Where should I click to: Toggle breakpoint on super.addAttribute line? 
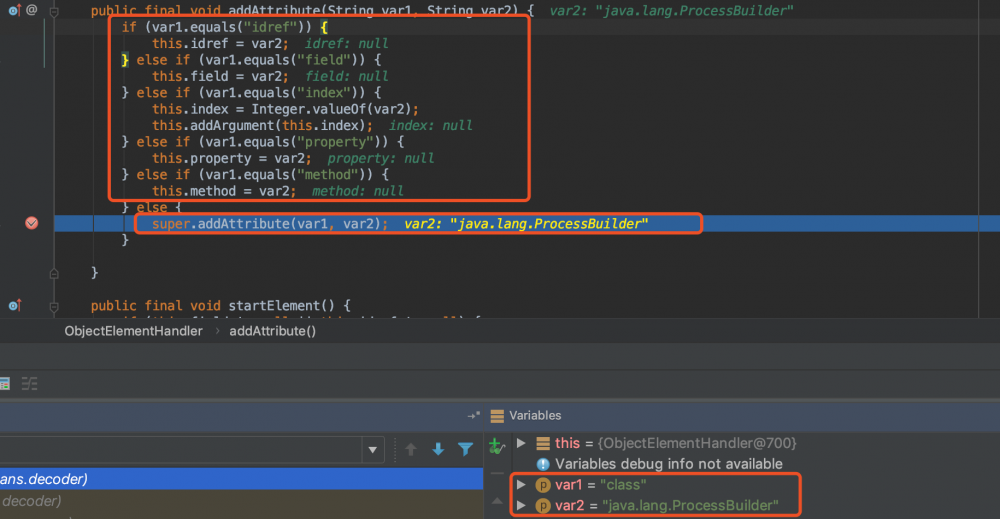31,223
